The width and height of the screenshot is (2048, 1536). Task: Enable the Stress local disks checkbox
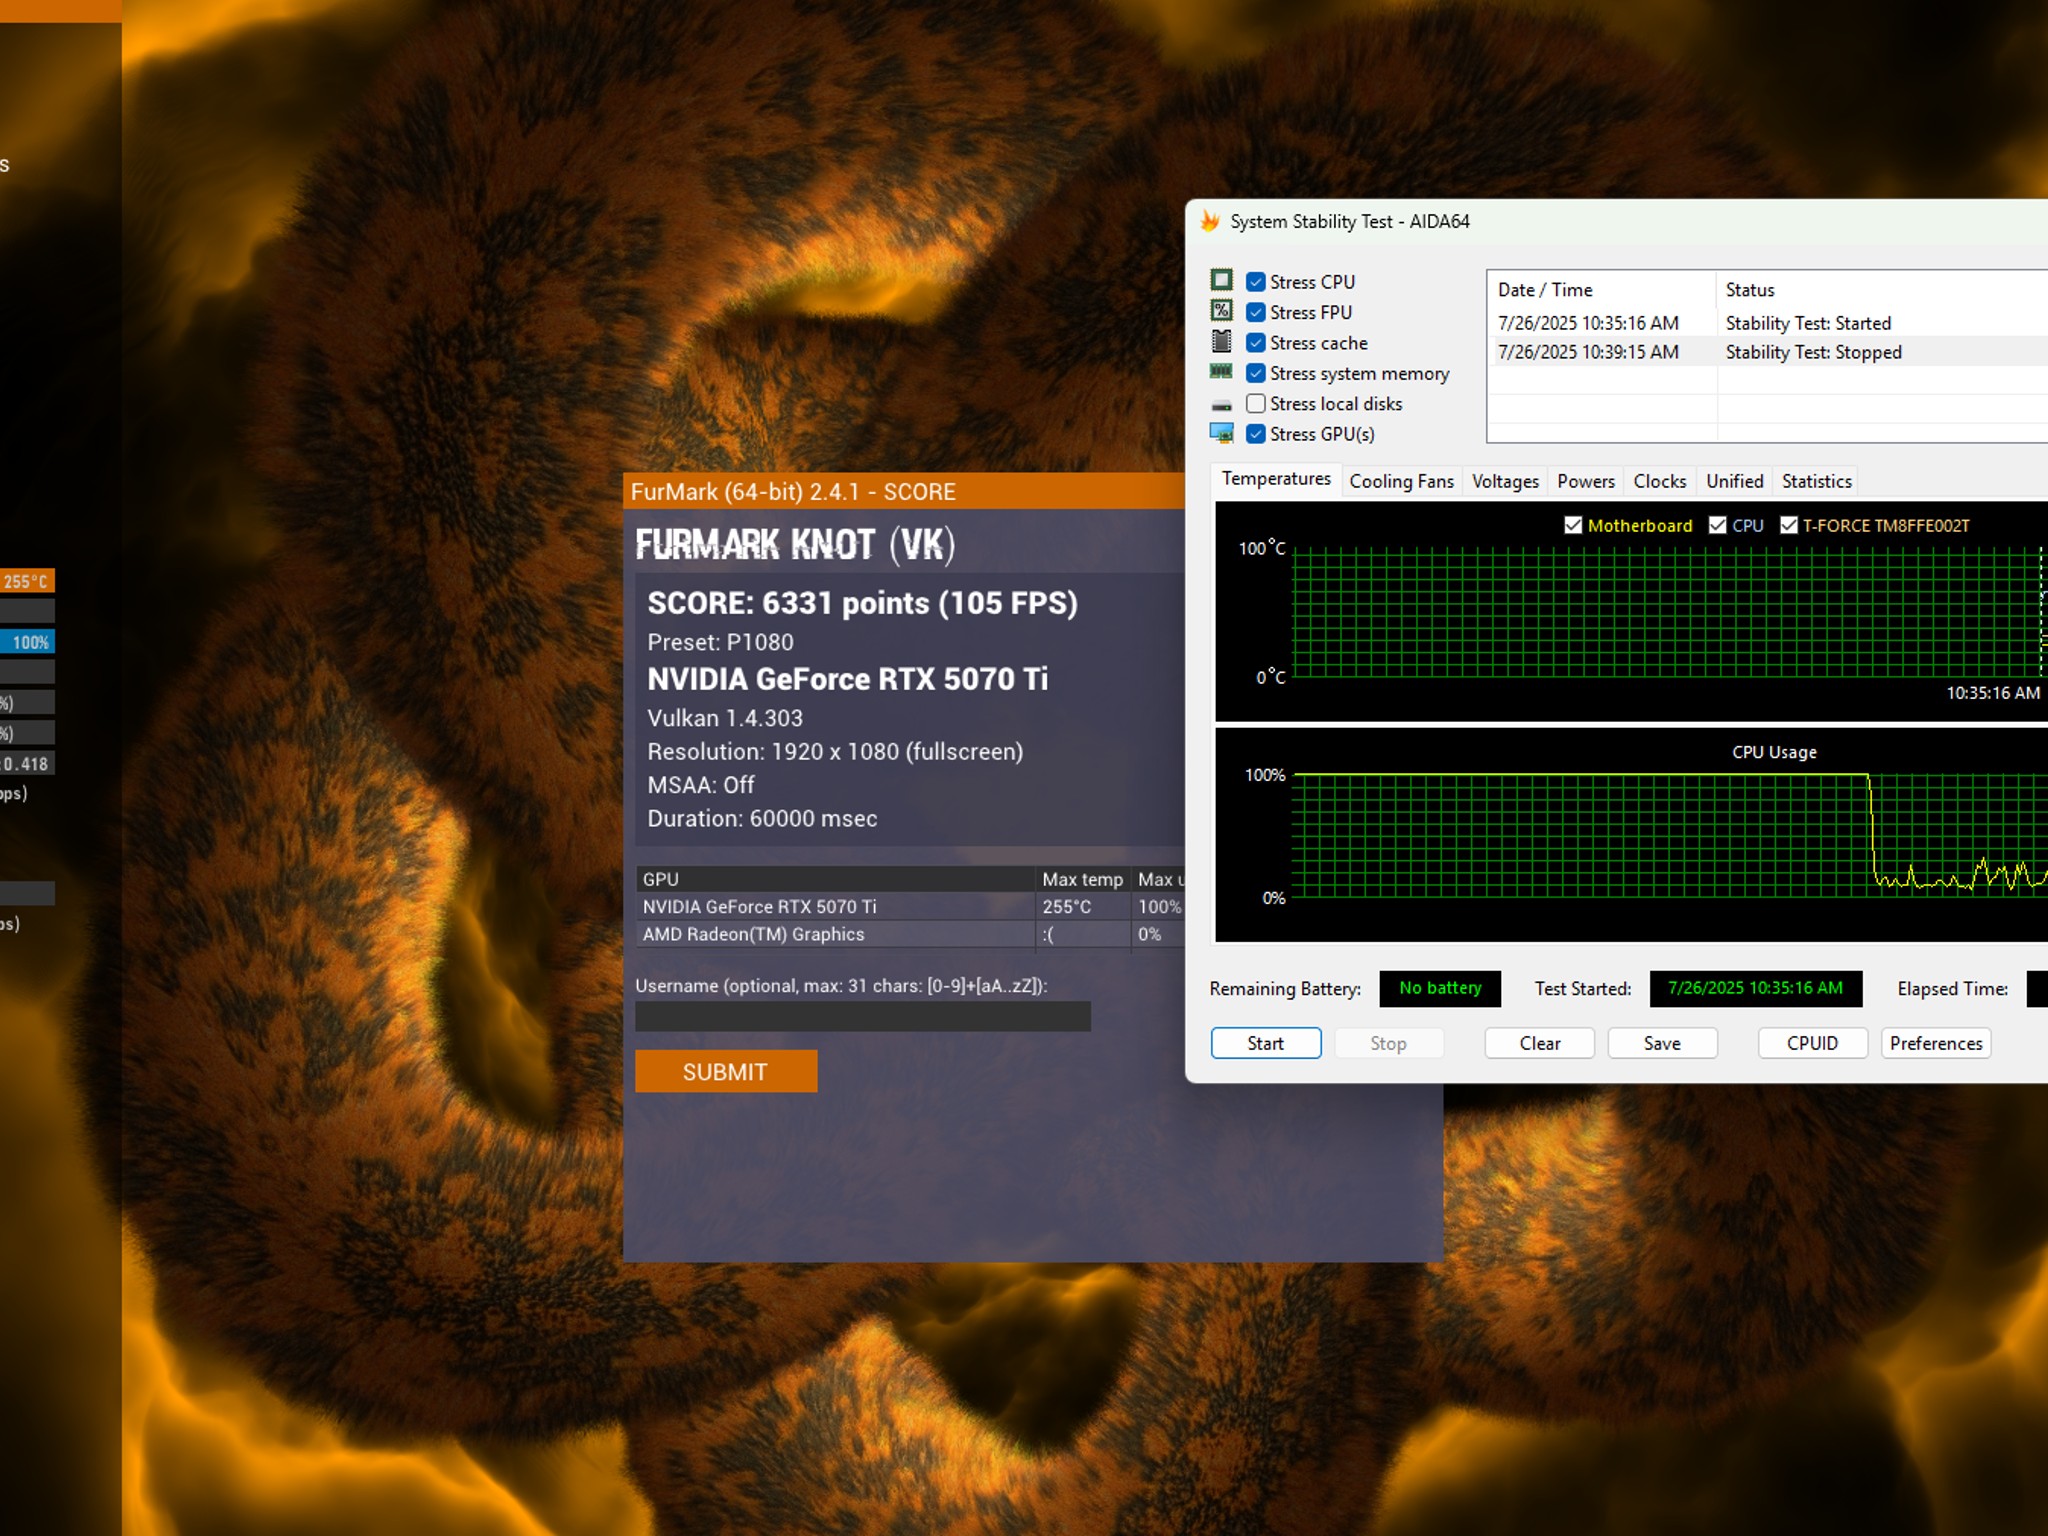tap(1256, 403)
